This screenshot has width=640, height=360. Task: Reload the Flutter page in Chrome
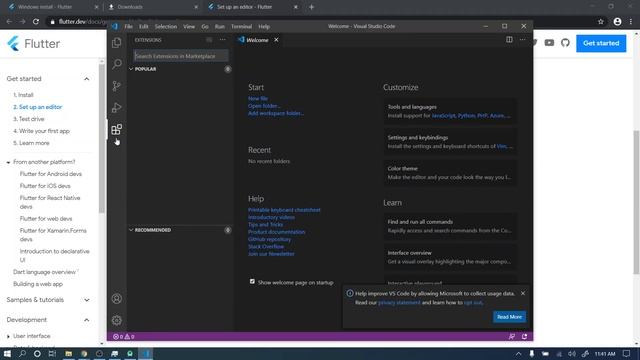(x=36, y=22)
